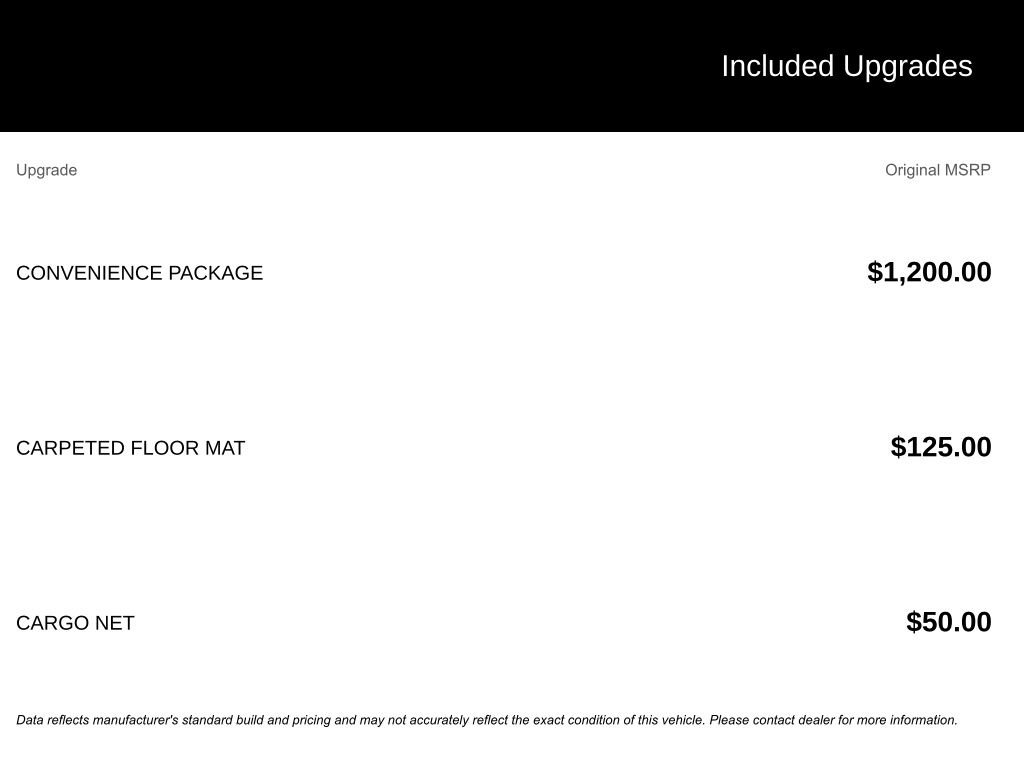Select the CARGO NET upgrade name
Screen dimensions: 1024x768
coord(75,623)
